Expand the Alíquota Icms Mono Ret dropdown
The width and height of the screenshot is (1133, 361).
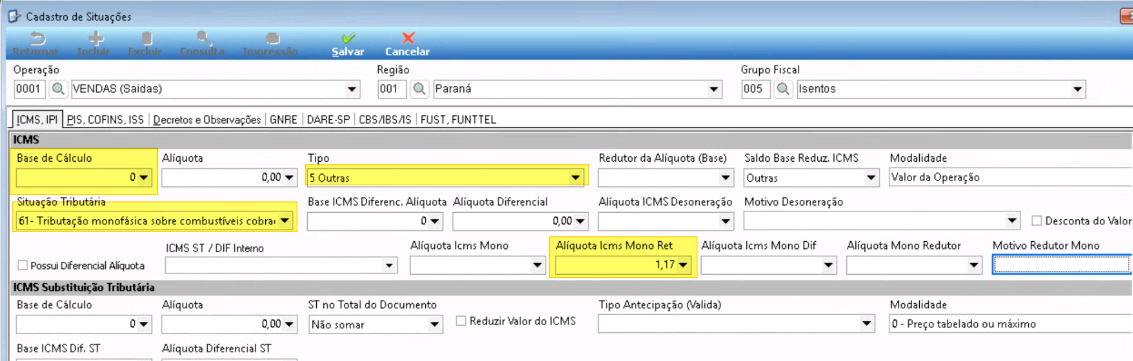(684, 266)
